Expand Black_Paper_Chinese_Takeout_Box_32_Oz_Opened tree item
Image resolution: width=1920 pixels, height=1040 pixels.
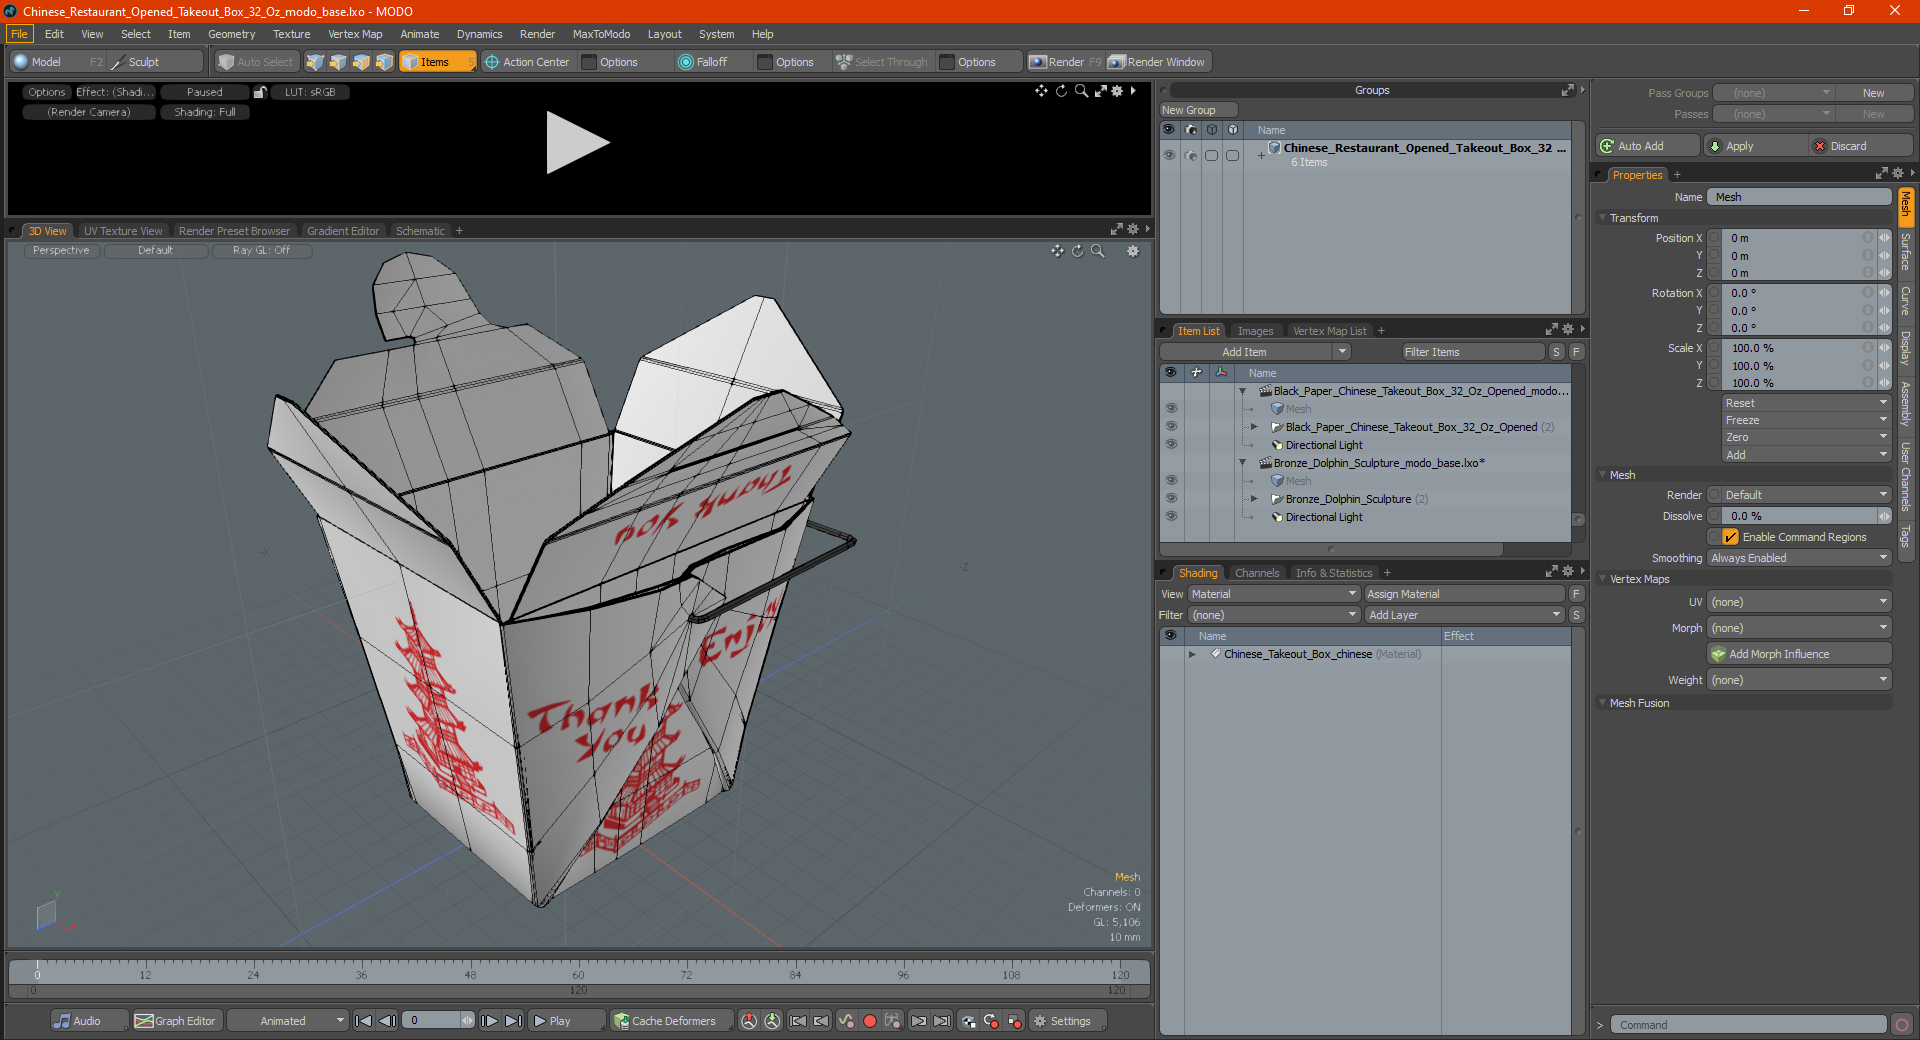coord(1254,427)
